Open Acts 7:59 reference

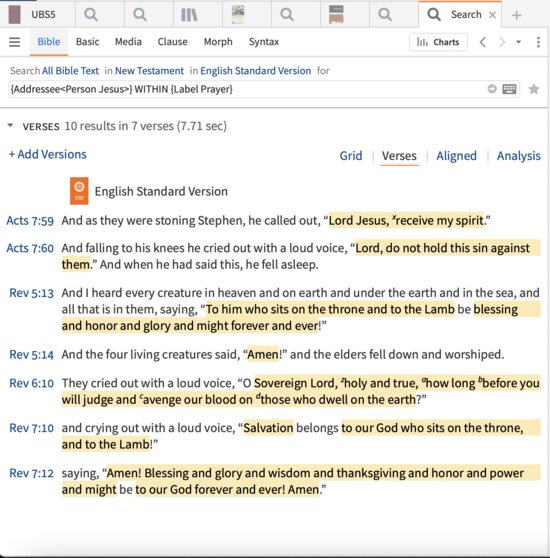point(30,221)
